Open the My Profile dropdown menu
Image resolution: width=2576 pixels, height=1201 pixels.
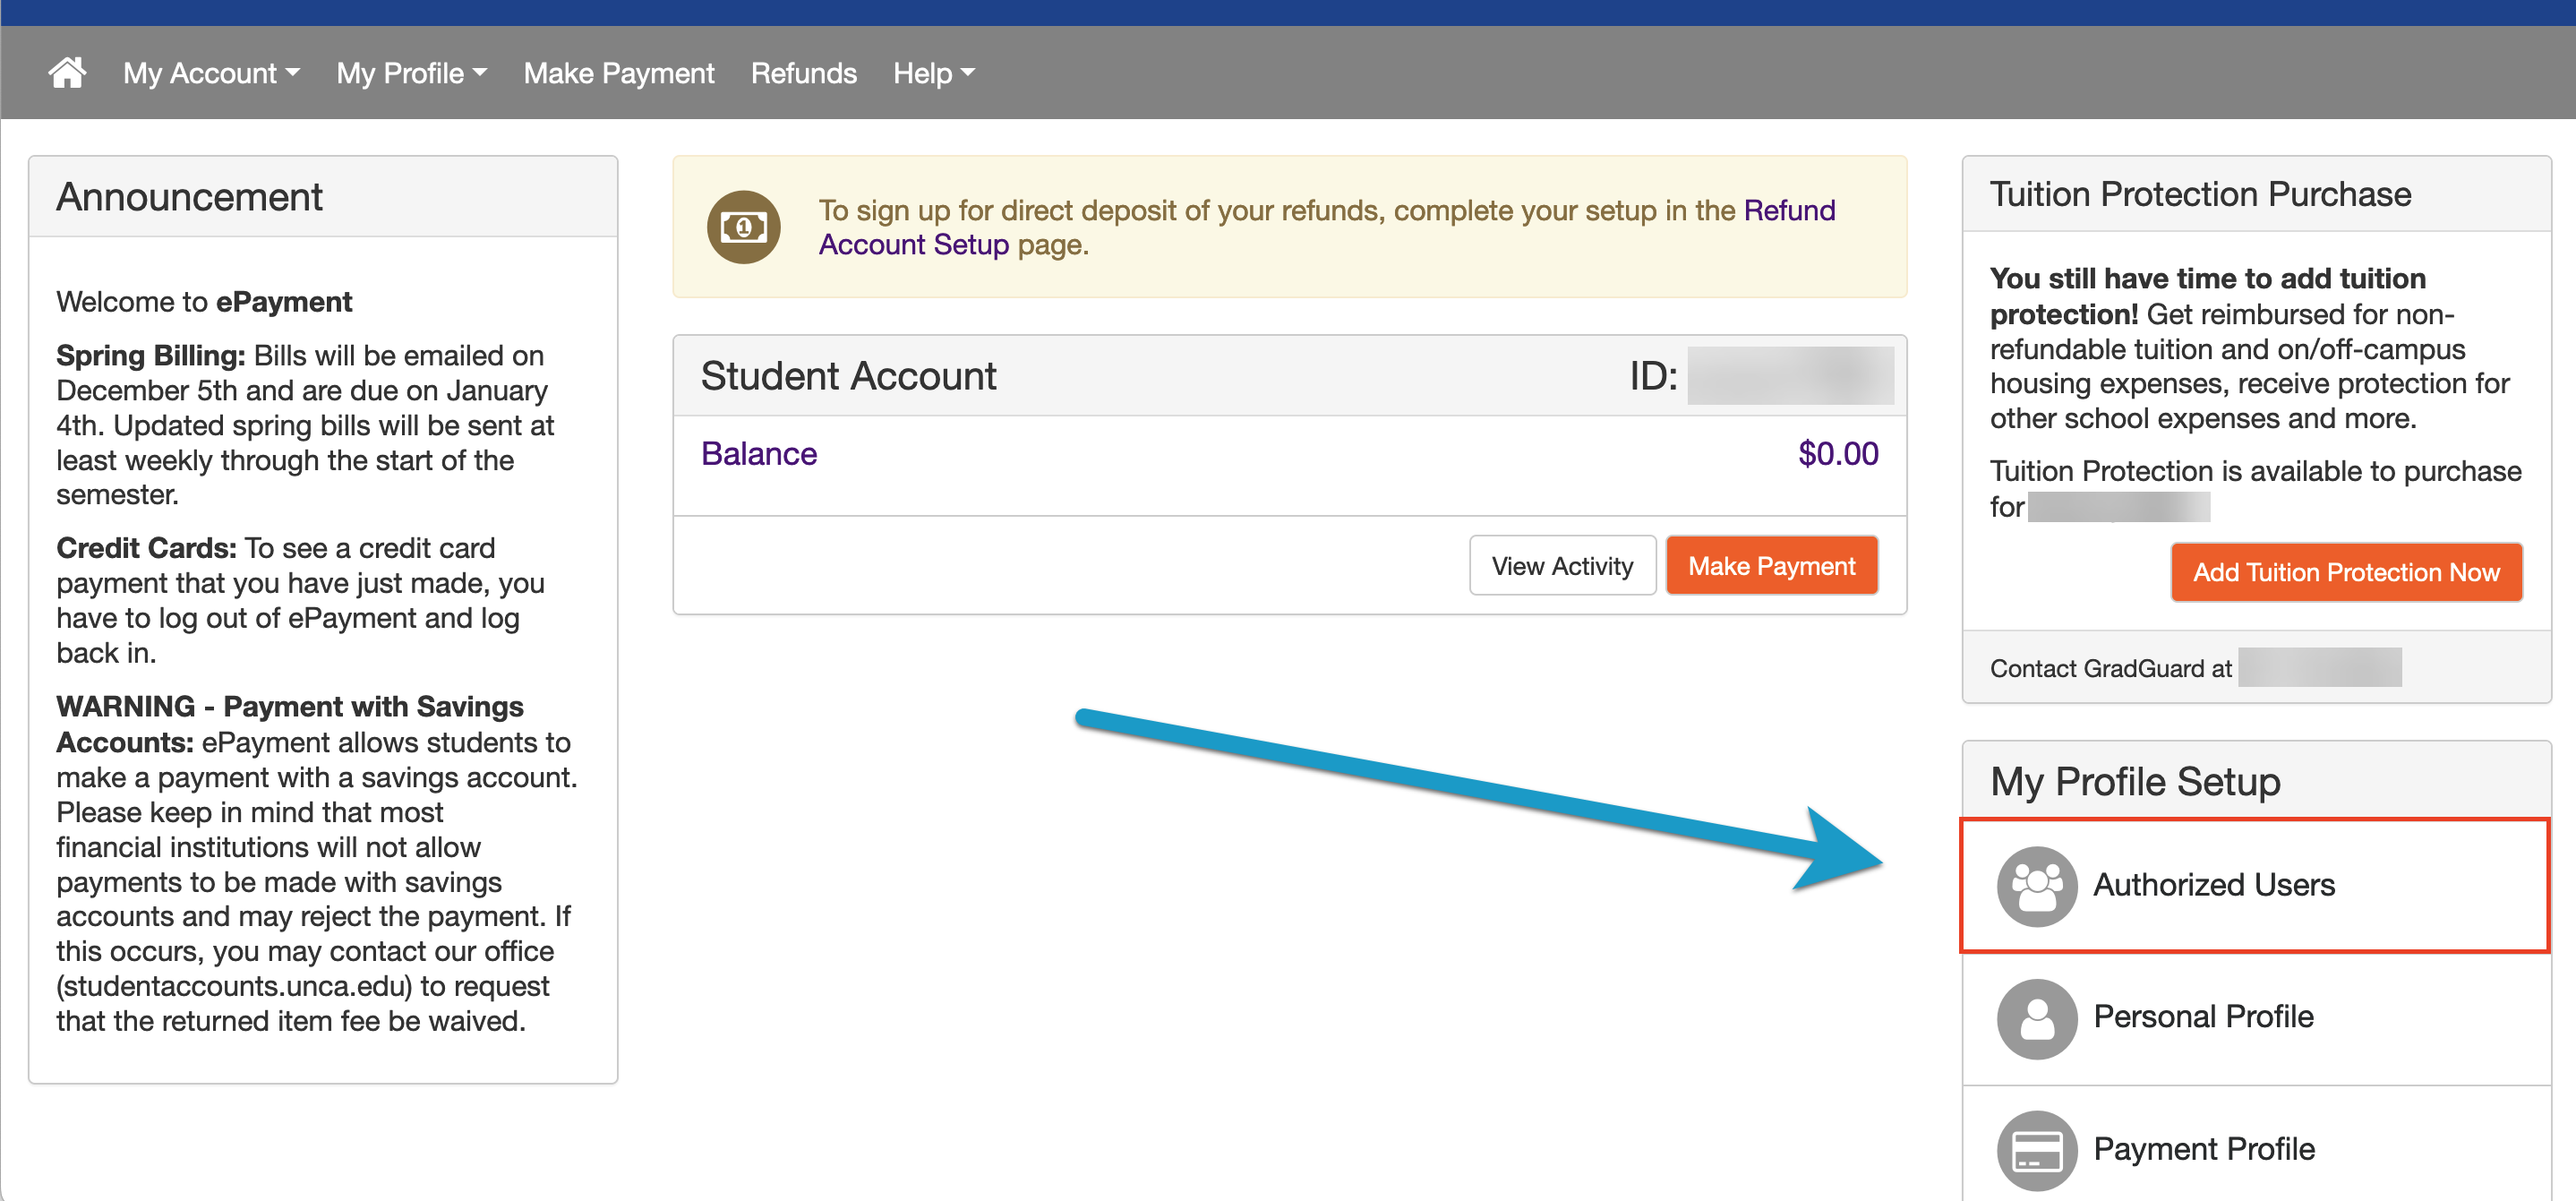(411, 73)
